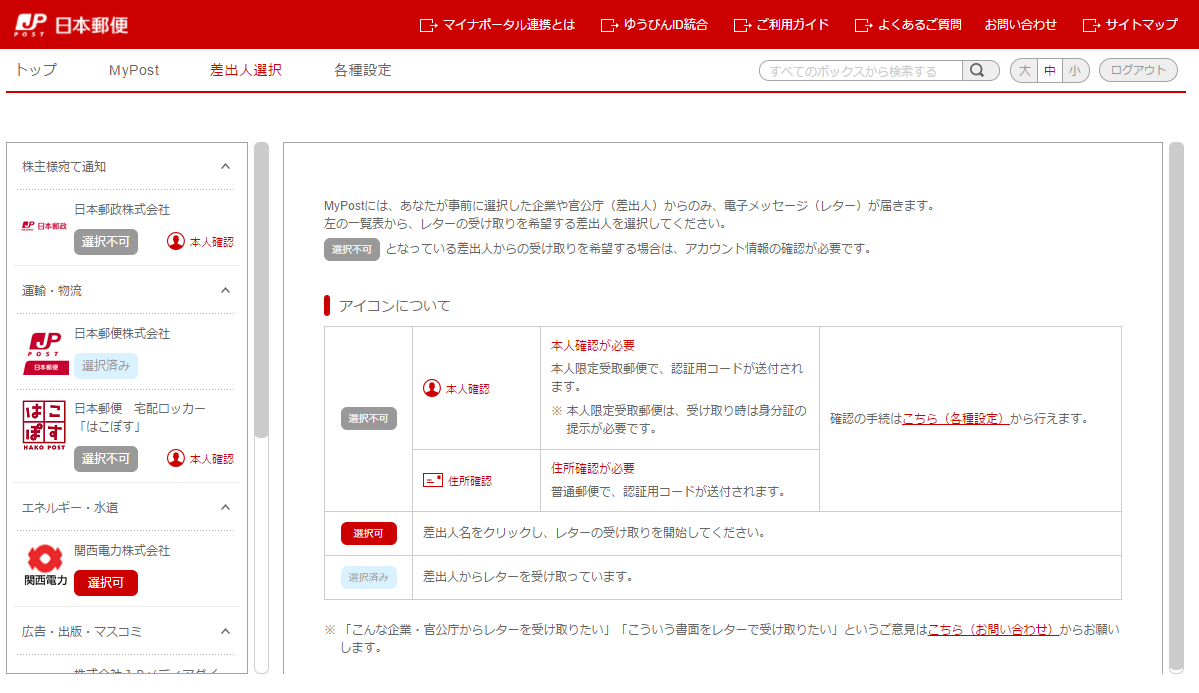Click 本人確認 label under 日本郵政株式会社
Viewport: 1199px width, 693px height.
point(212,242)
